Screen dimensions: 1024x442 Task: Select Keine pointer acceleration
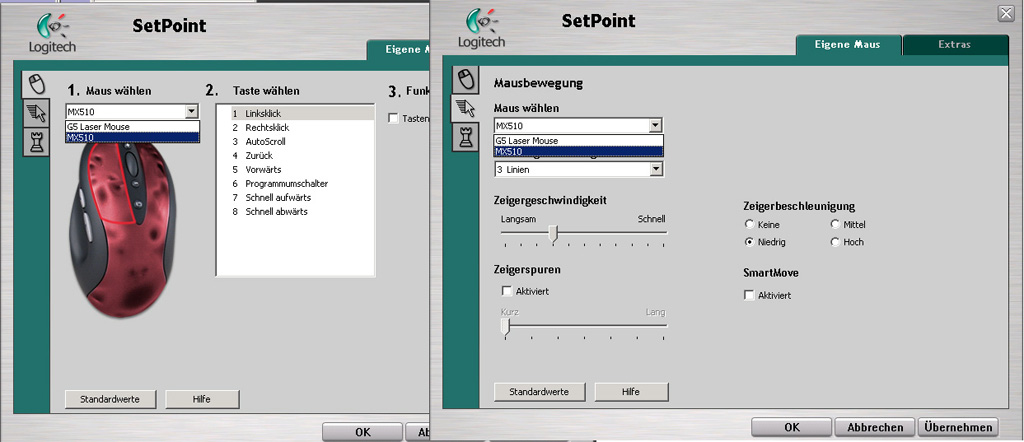click(x=749, y=224)
